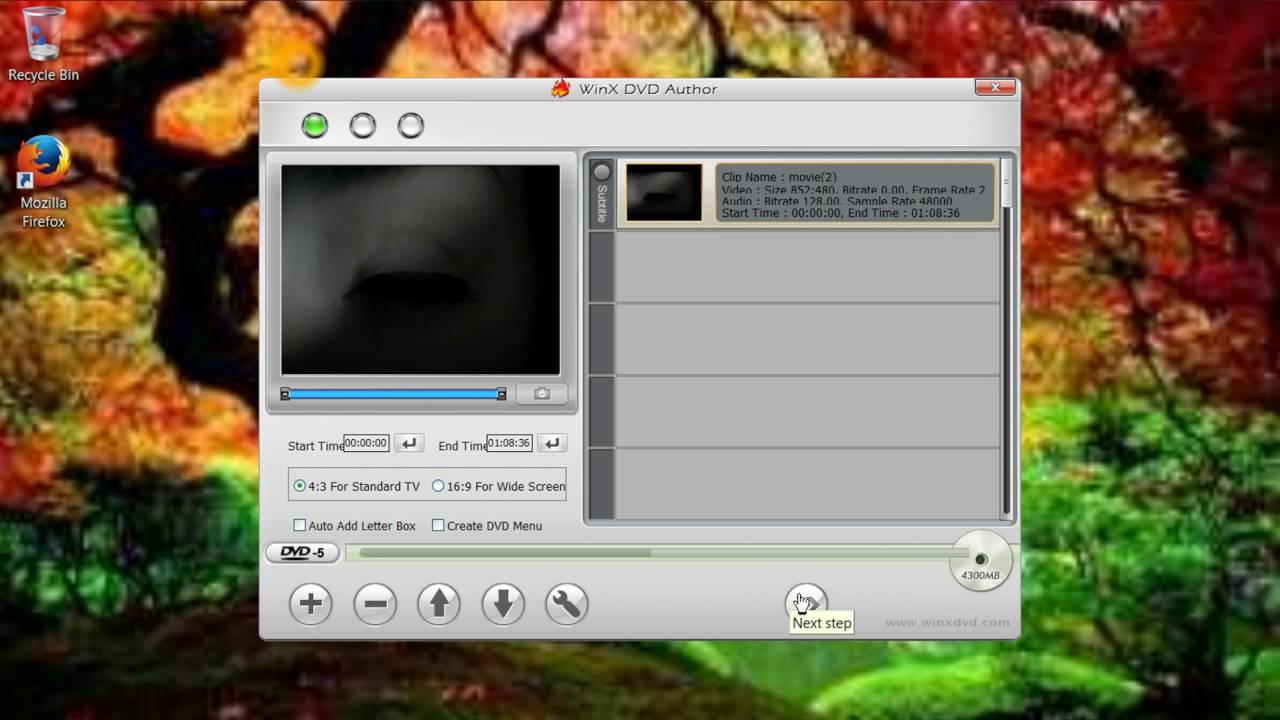Apply the End Time value with its button

(x=552, y=443)
